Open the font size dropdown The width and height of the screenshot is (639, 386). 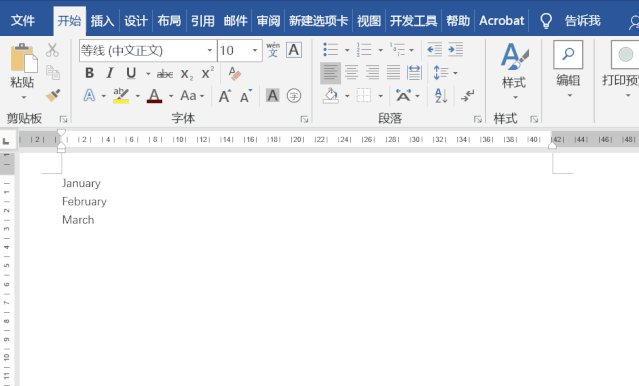pyautogui.click(x=255, y=50)
